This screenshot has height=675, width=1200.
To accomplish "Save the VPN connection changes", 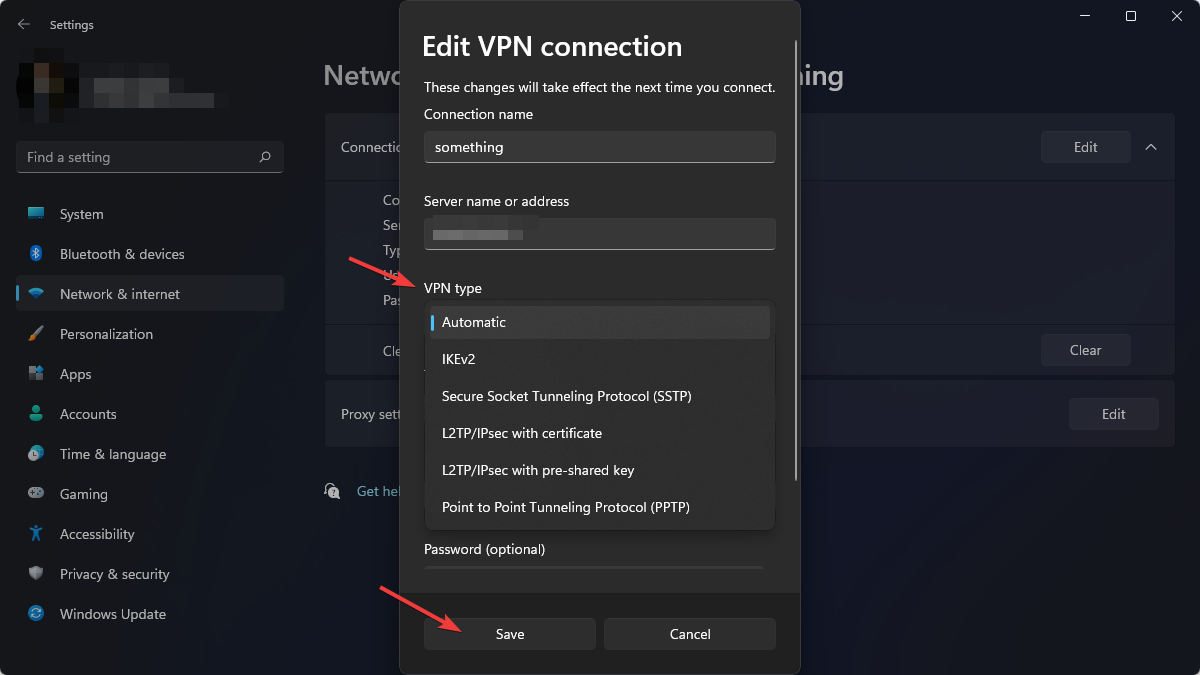I will pos(509,634).
